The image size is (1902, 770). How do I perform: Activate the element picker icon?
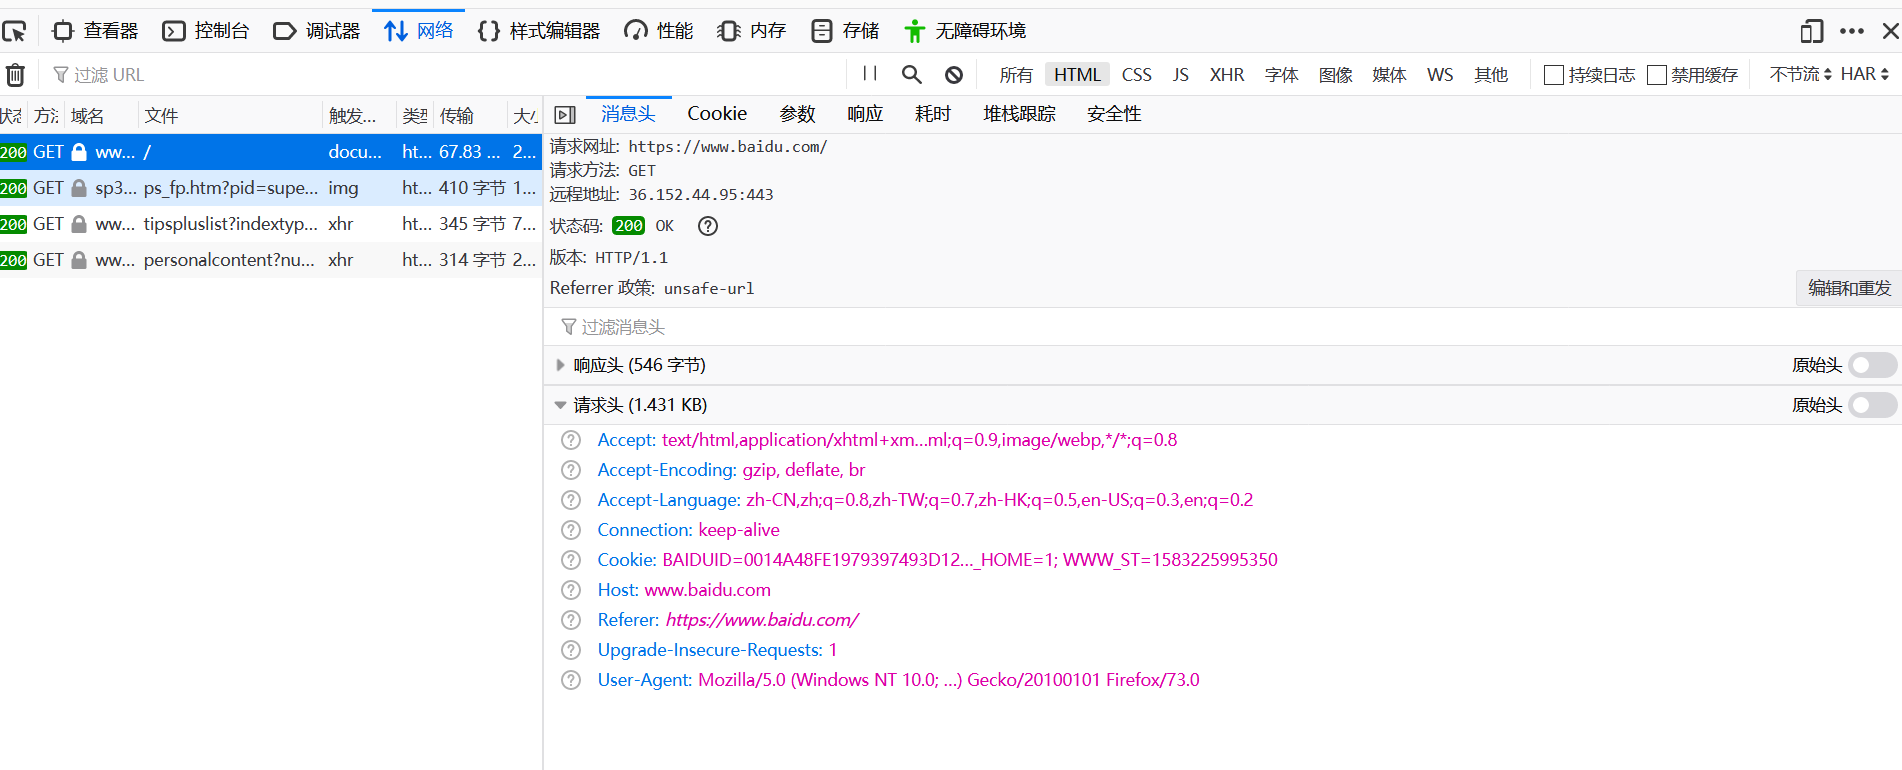tap(15, 31)
